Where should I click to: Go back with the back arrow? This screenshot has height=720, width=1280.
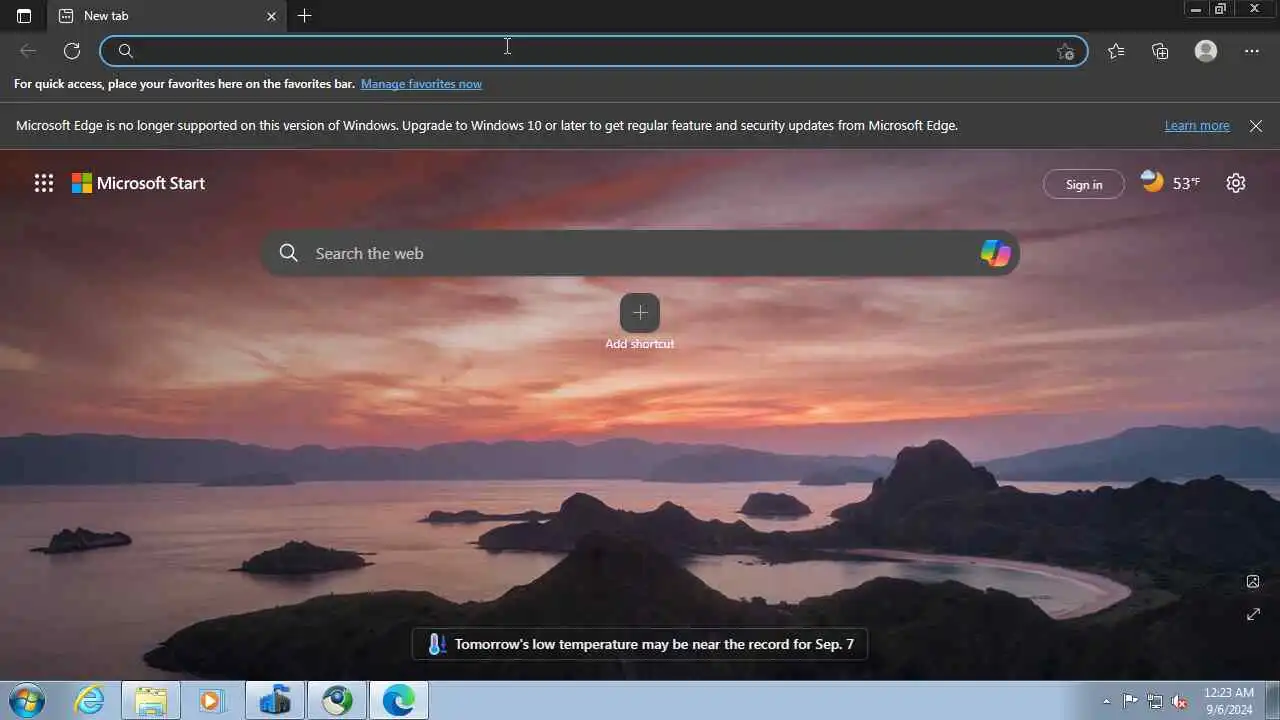point(28,51)
